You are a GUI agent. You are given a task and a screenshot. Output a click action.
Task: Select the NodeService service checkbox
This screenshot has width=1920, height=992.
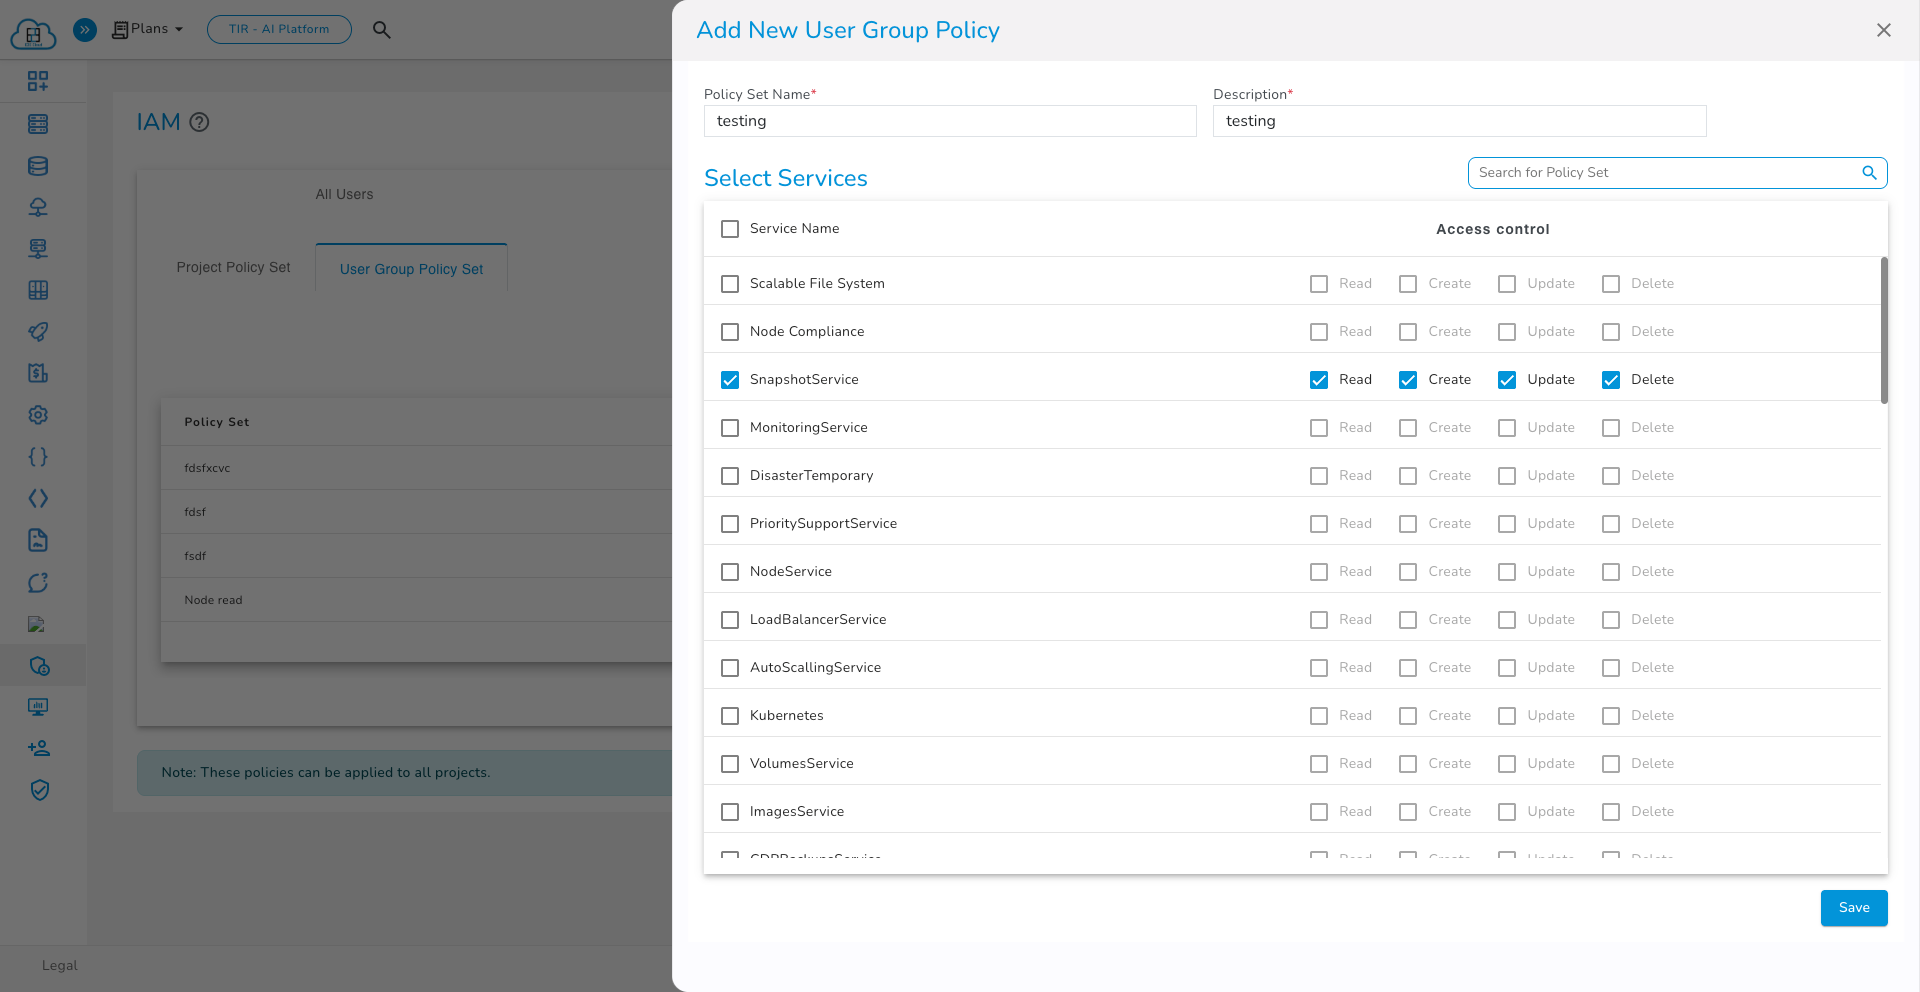click(x=730, y=572)
